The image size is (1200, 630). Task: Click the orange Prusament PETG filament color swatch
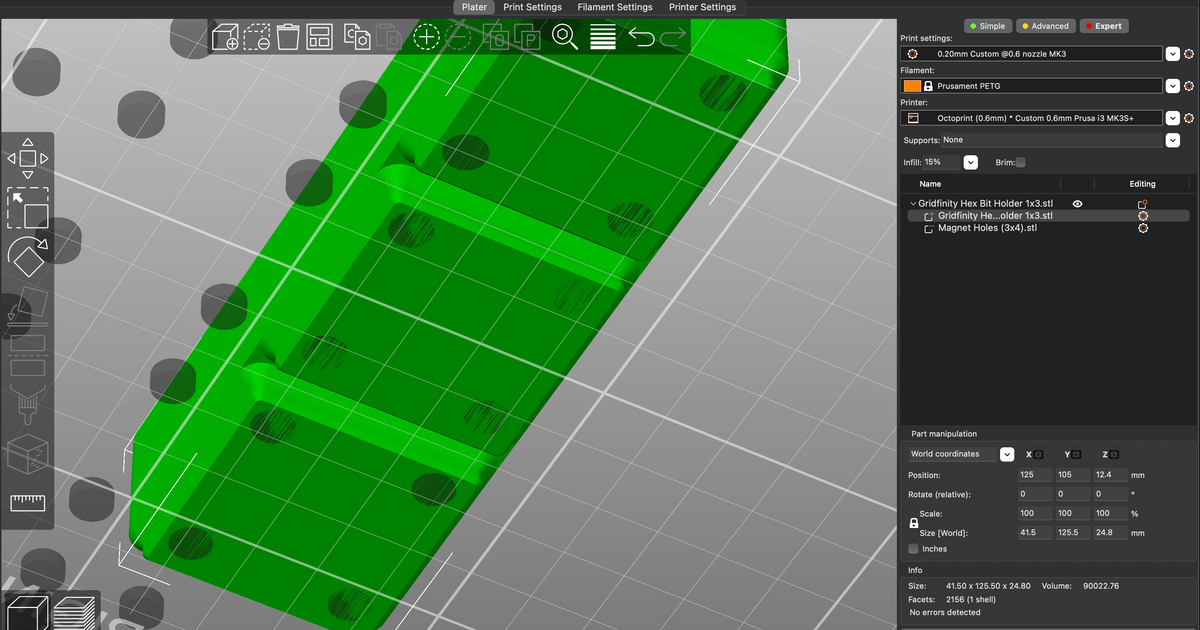[912, 86]
